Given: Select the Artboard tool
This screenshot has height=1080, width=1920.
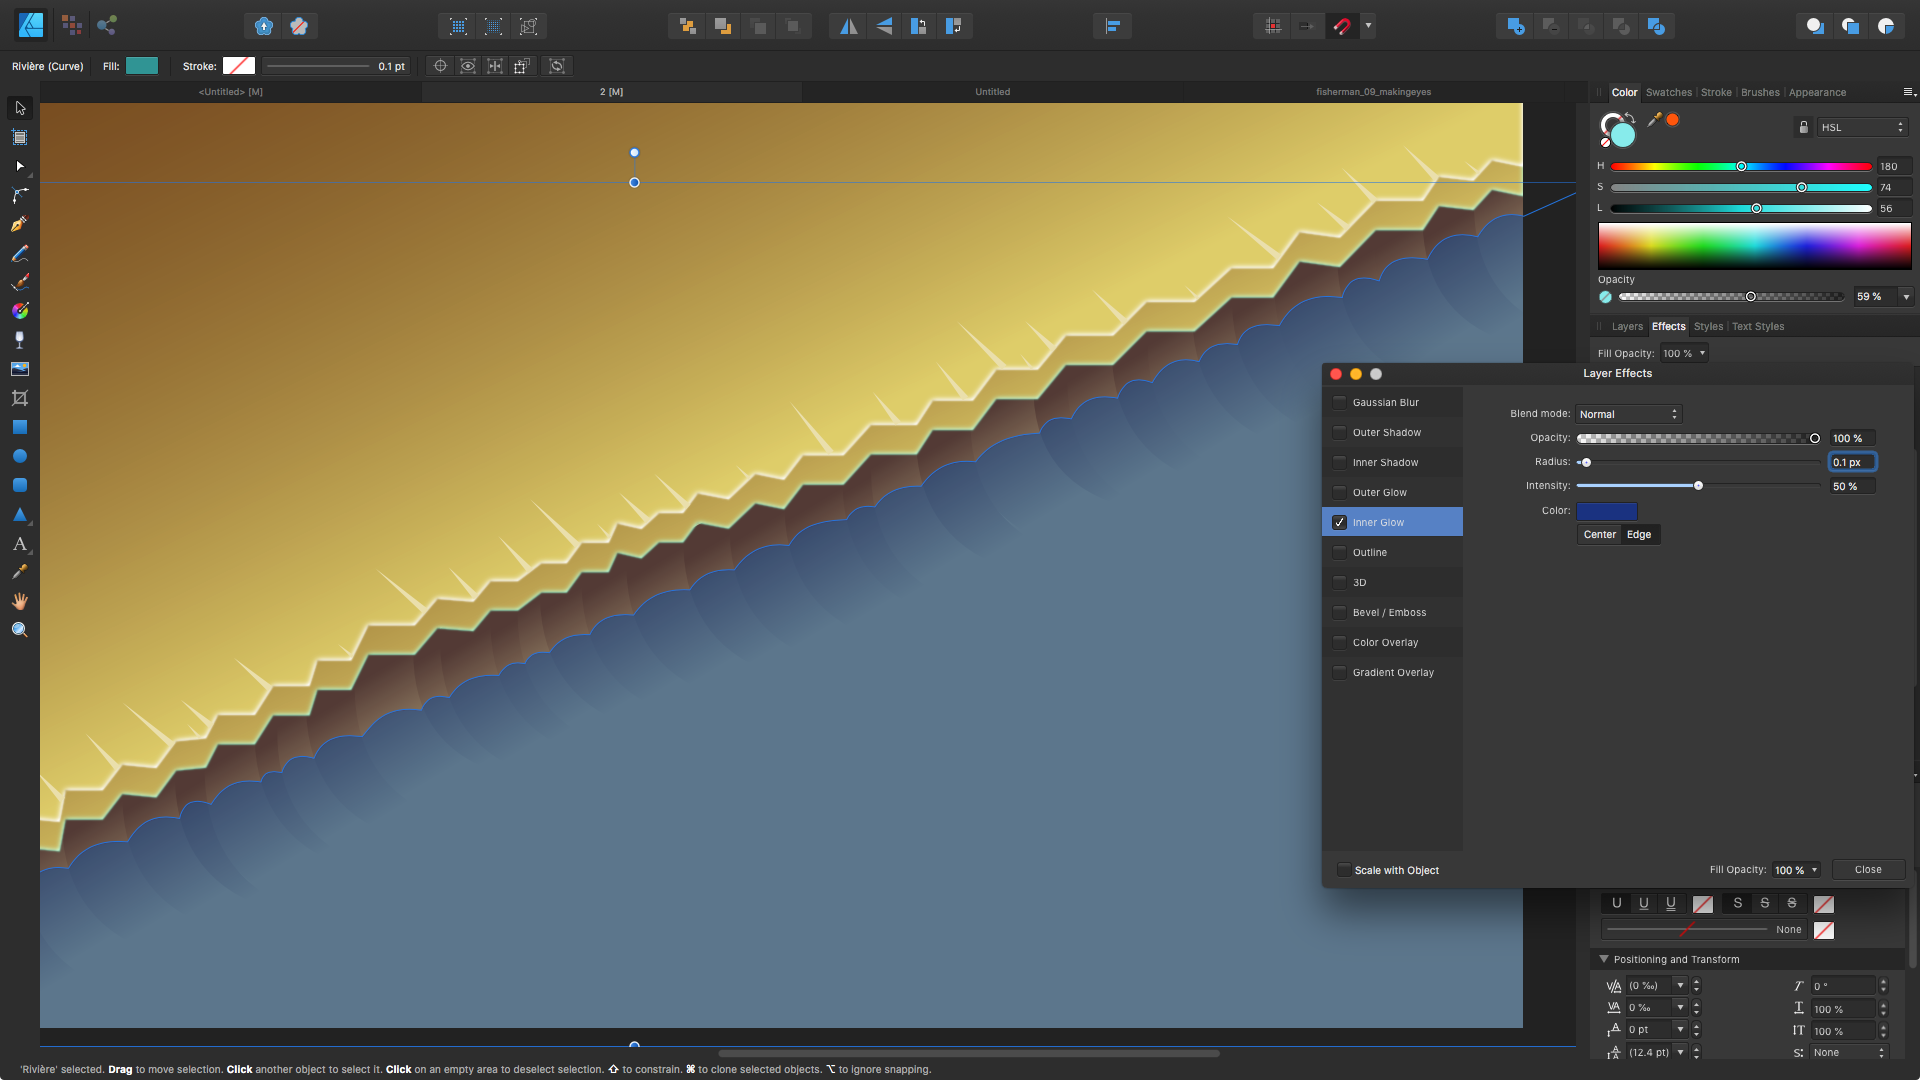Looking at the screenshot, I should [x=20, y=137].
